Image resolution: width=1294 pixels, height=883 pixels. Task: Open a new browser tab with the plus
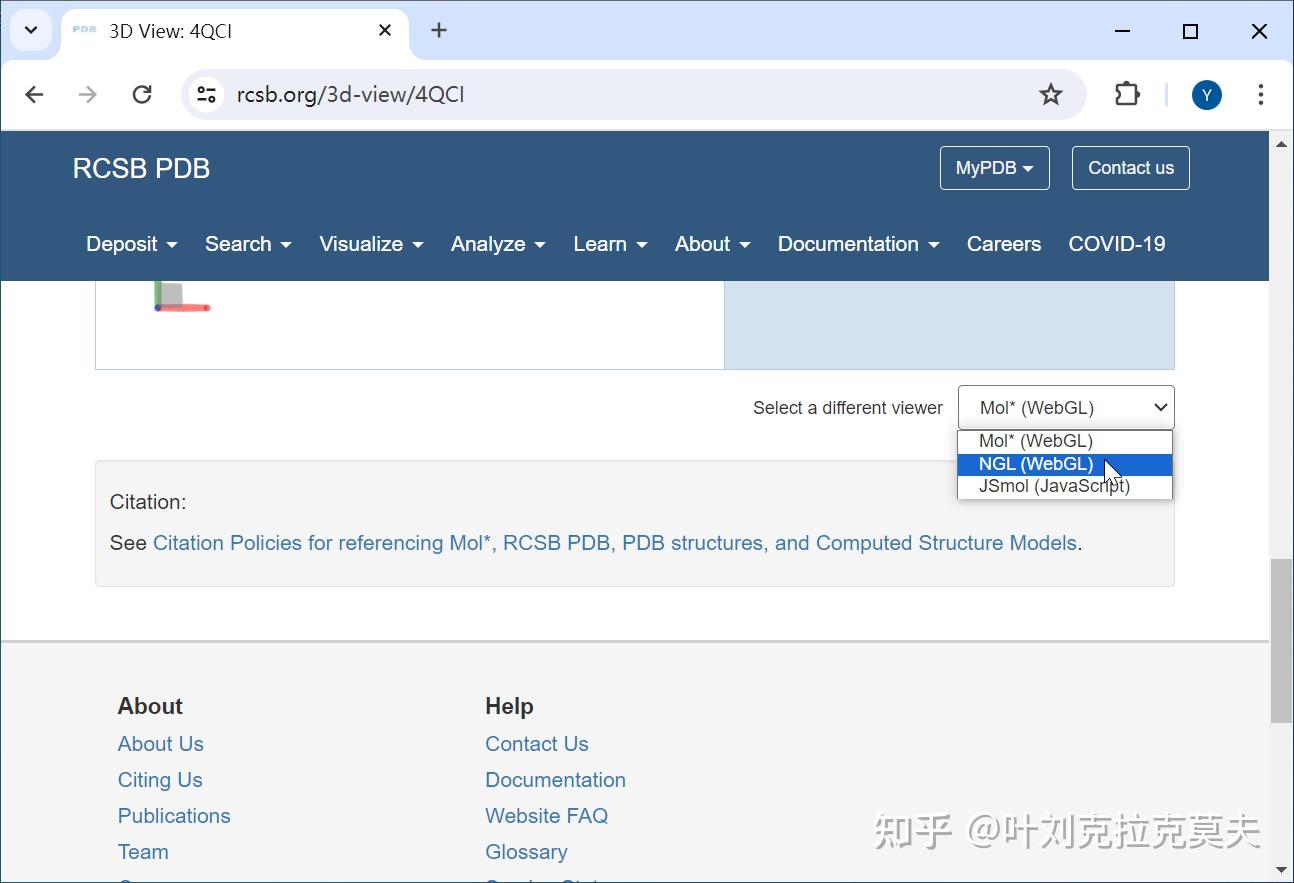tap(438, 30)
